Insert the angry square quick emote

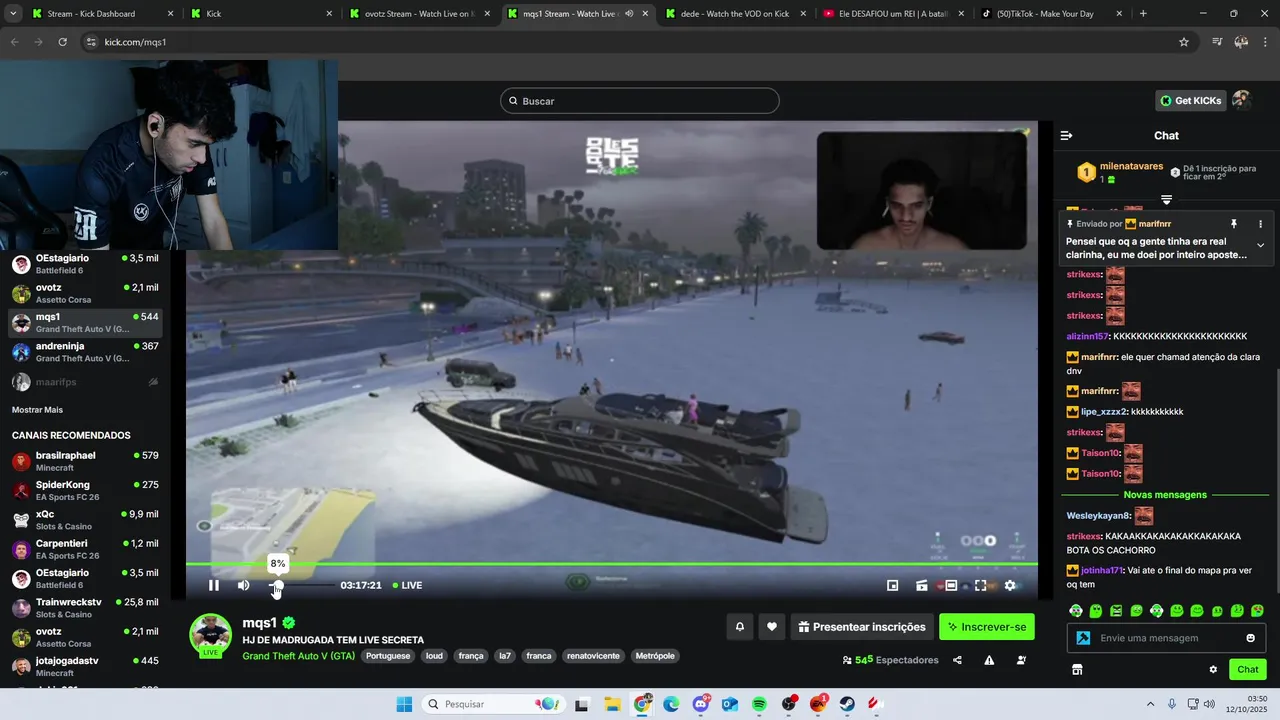click(x=1116, y=611)
